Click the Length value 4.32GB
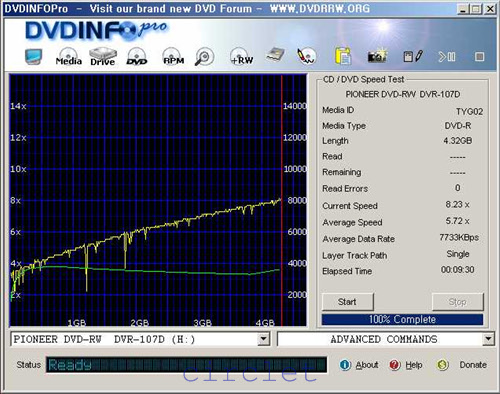Image resolution: width=500 pixels, height=394 pixels. pos(458,141)
